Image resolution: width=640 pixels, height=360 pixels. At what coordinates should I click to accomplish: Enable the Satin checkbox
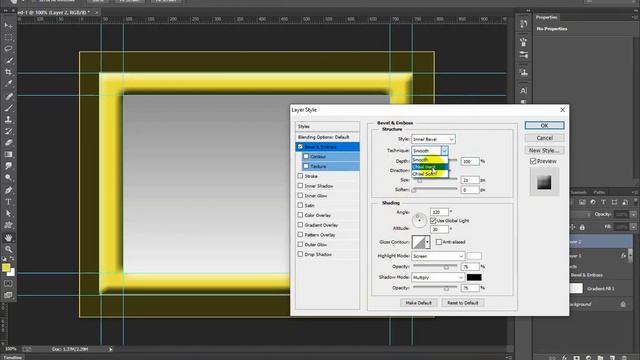(300, 205)
